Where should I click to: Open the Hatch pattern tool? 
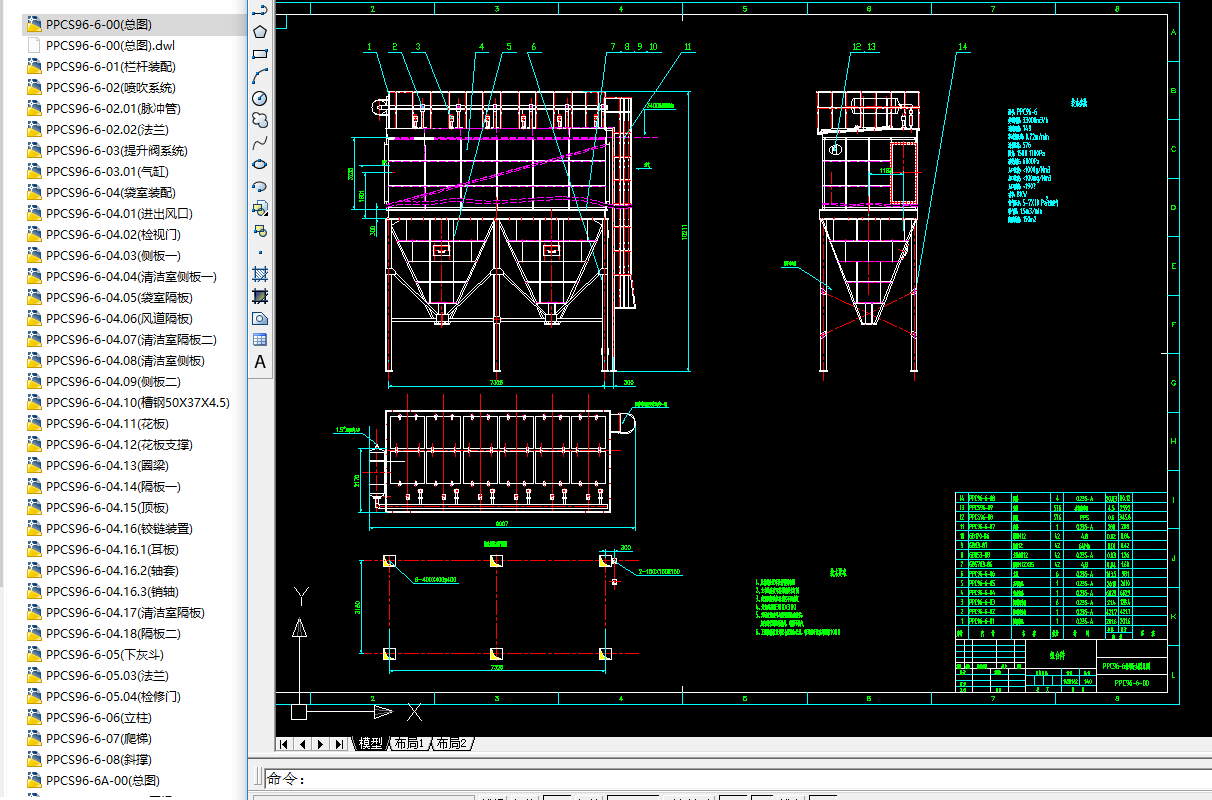(x=260, y=274)
